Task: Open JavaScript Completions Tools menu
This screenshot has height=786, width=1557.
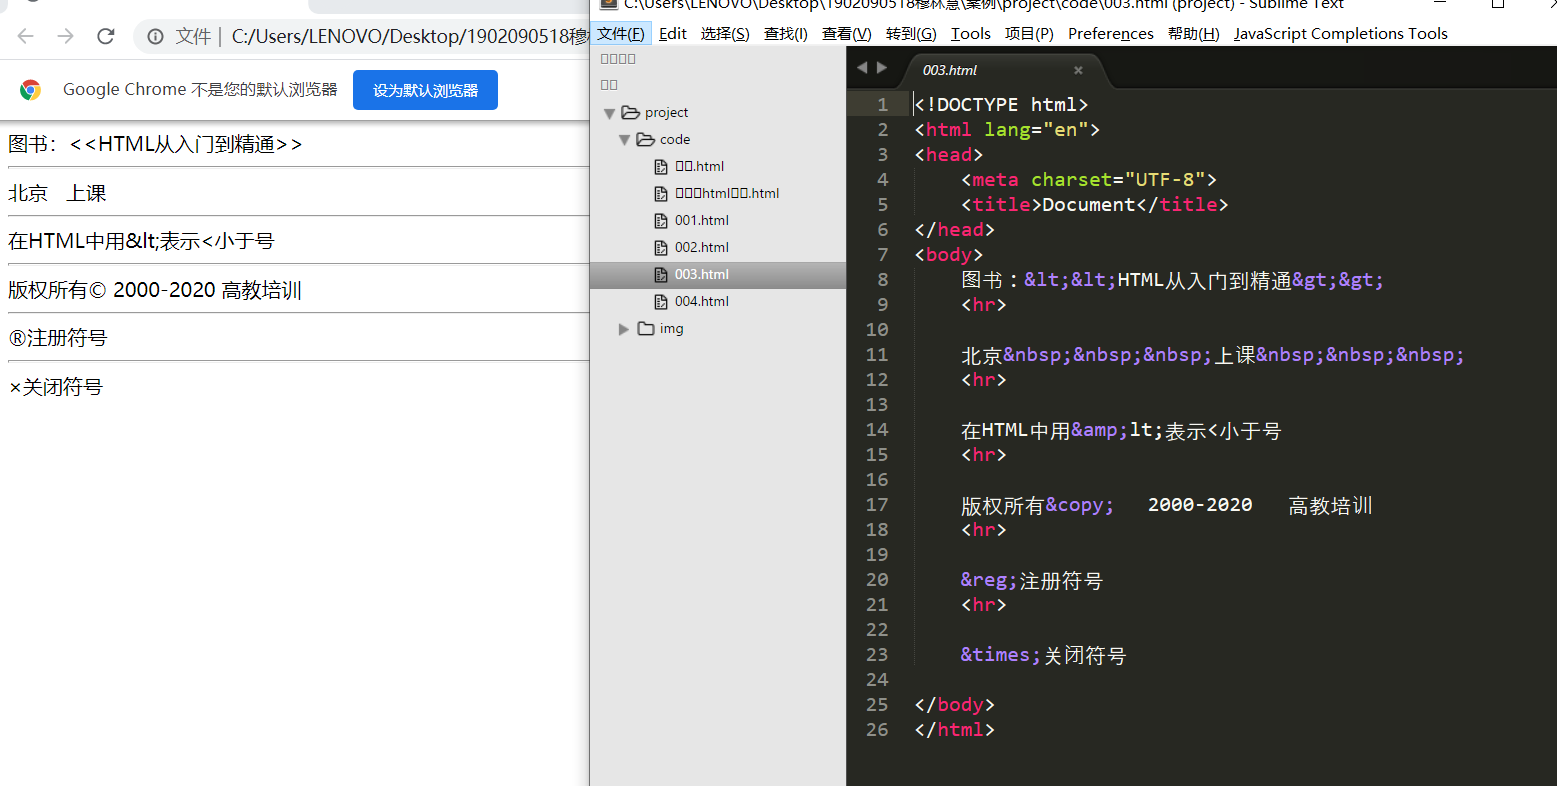Action: [x=1341, y=33]
